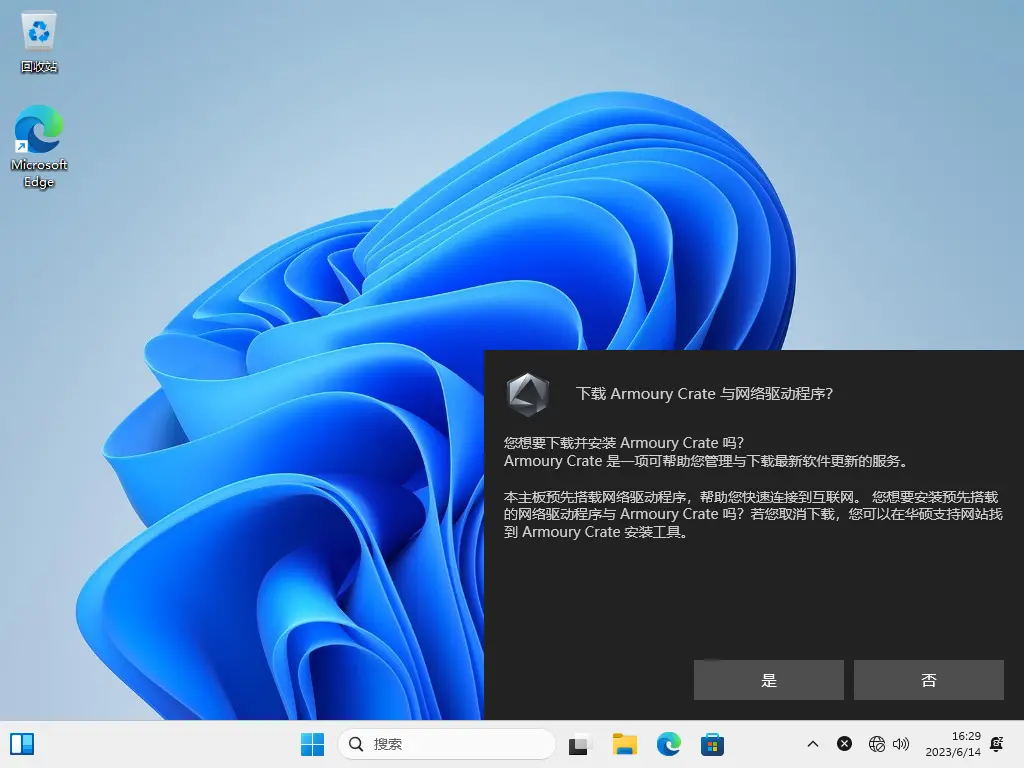Expand the hidden system tray icons chevron

[x=812, y=744]
